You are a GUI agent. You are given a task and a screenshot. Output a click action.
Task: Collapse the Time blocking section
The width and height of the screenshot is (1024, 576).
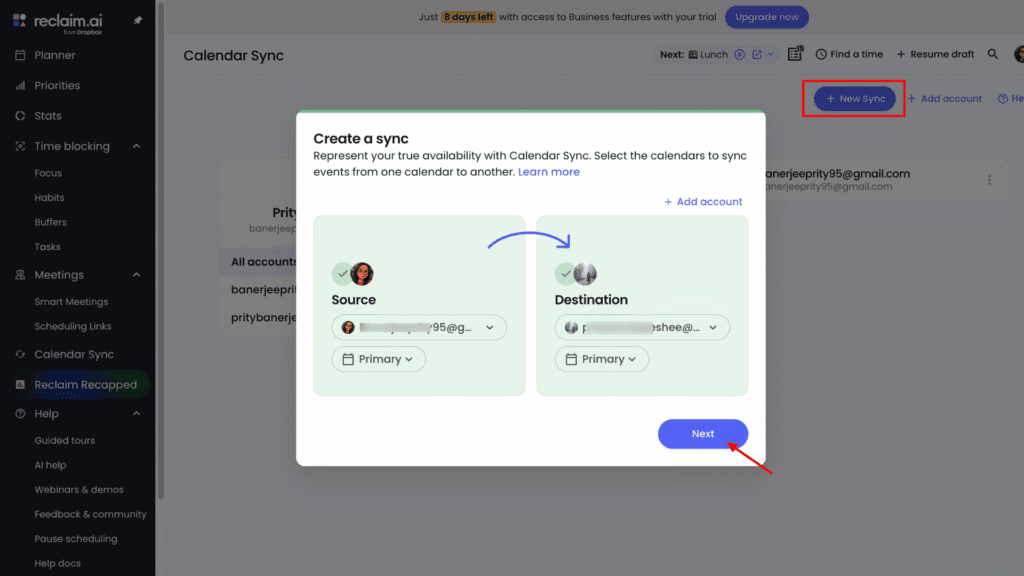pyautogui.click(x=135, y=146)
